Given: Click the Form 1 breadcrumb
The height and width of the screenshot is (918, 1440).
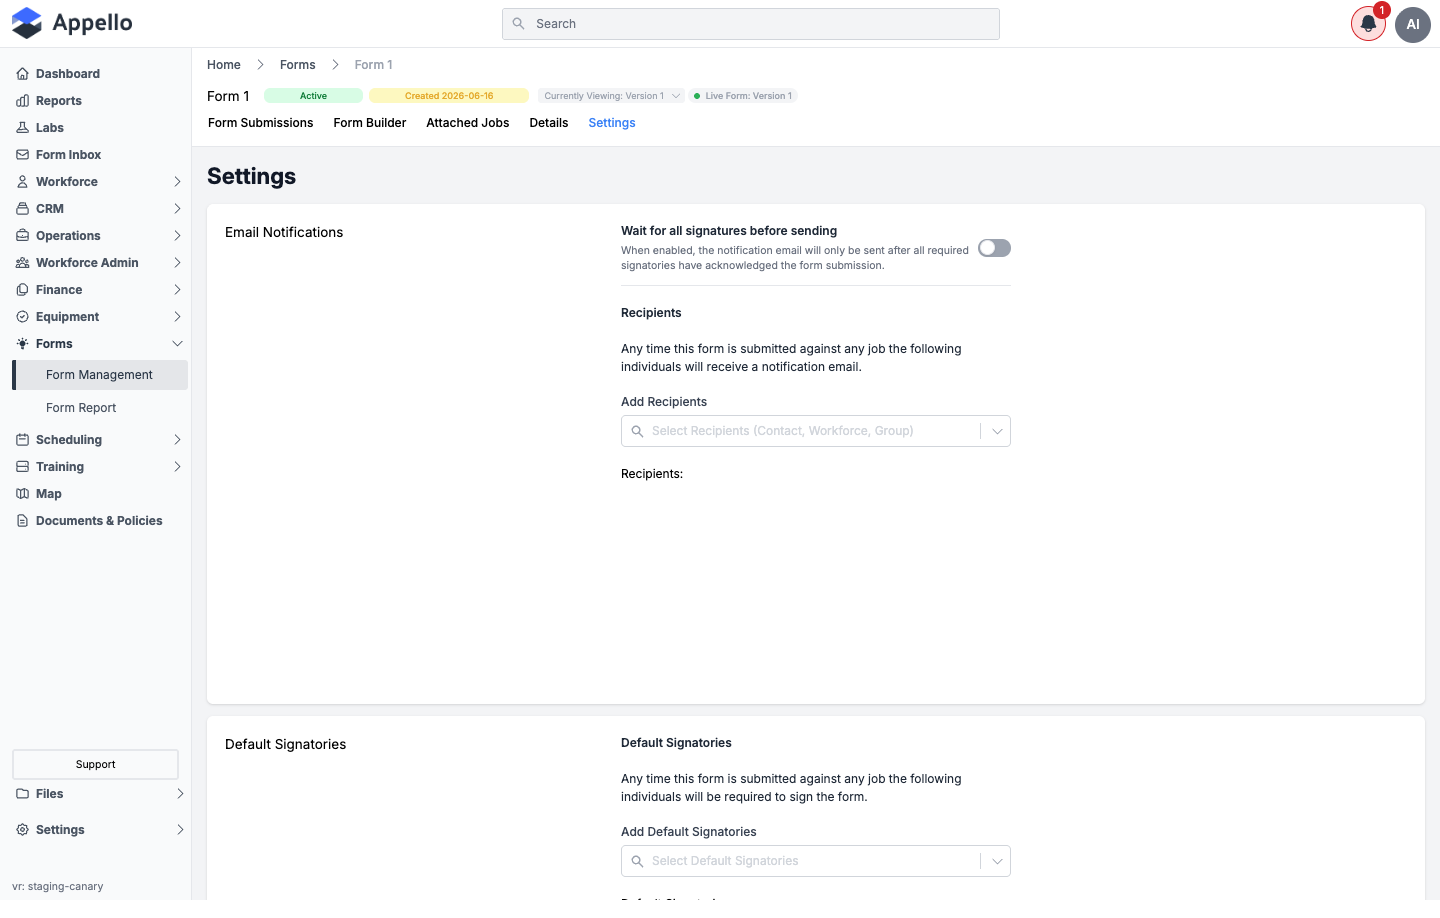Looking at the screenshot, I should [374, 65].
